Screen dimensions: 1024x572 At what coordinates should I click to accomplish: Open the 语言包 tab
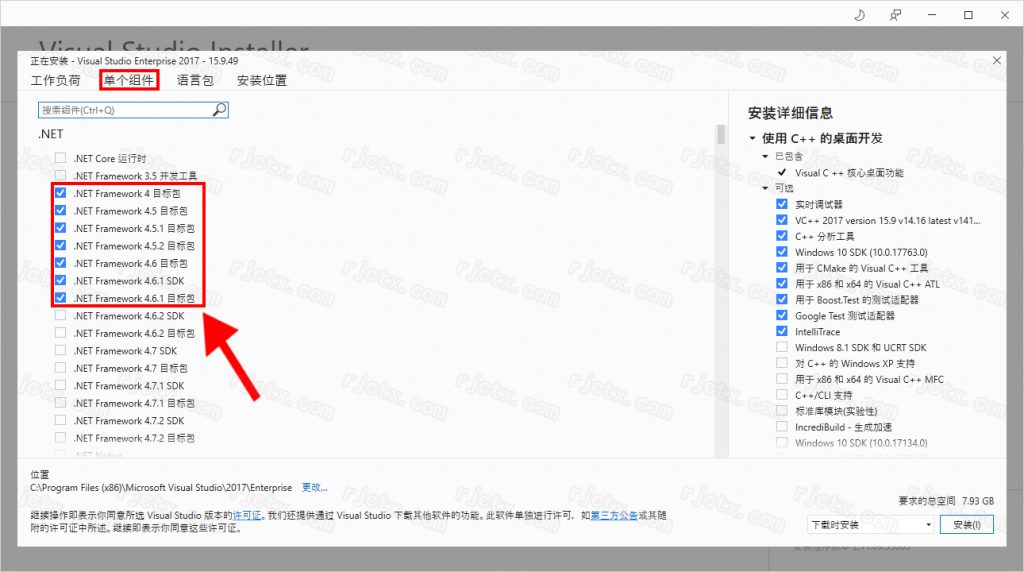[x=195, y=80]
